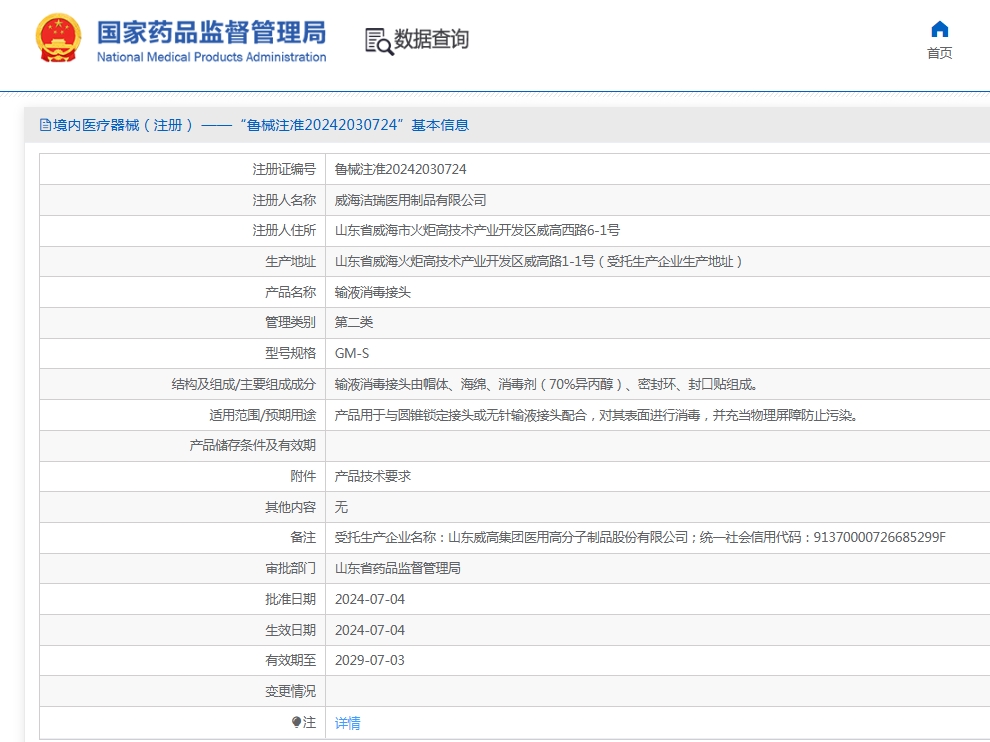990x742 pixels.
Task: Click structure composition text with 70%异丙醇
Action: [546, 384]
